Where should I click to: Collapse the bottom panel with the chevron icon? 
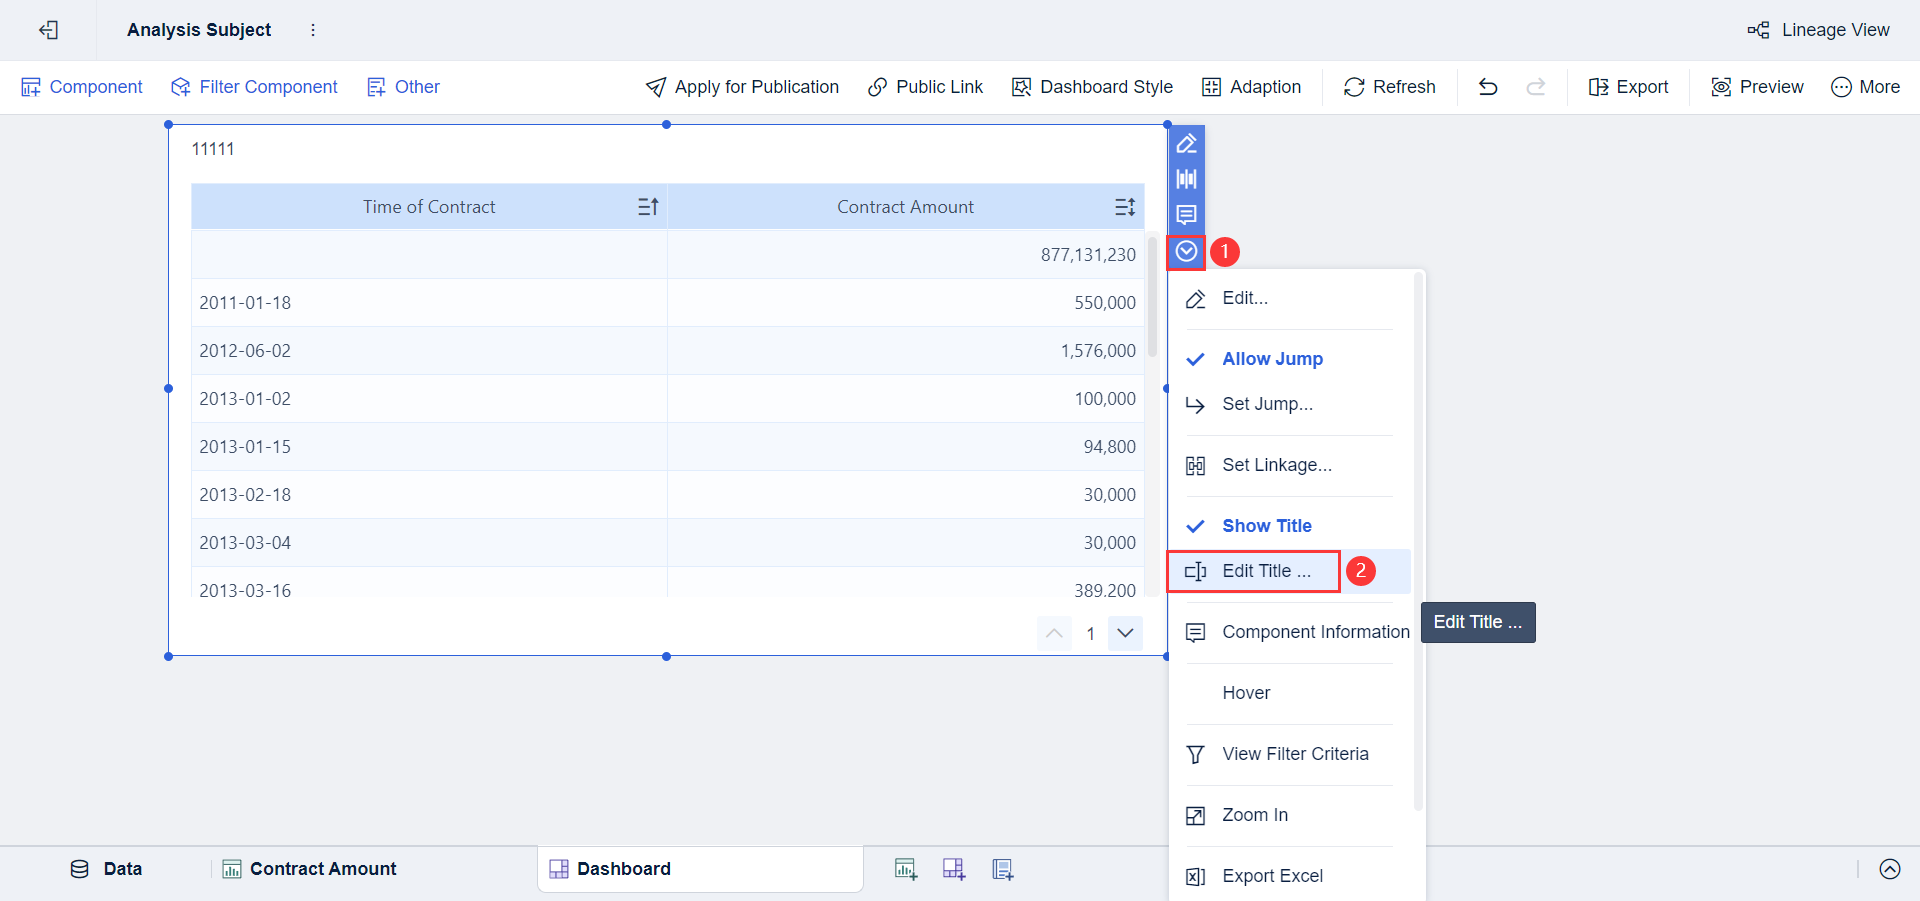pyautogui.click(x=1888, y=869)
